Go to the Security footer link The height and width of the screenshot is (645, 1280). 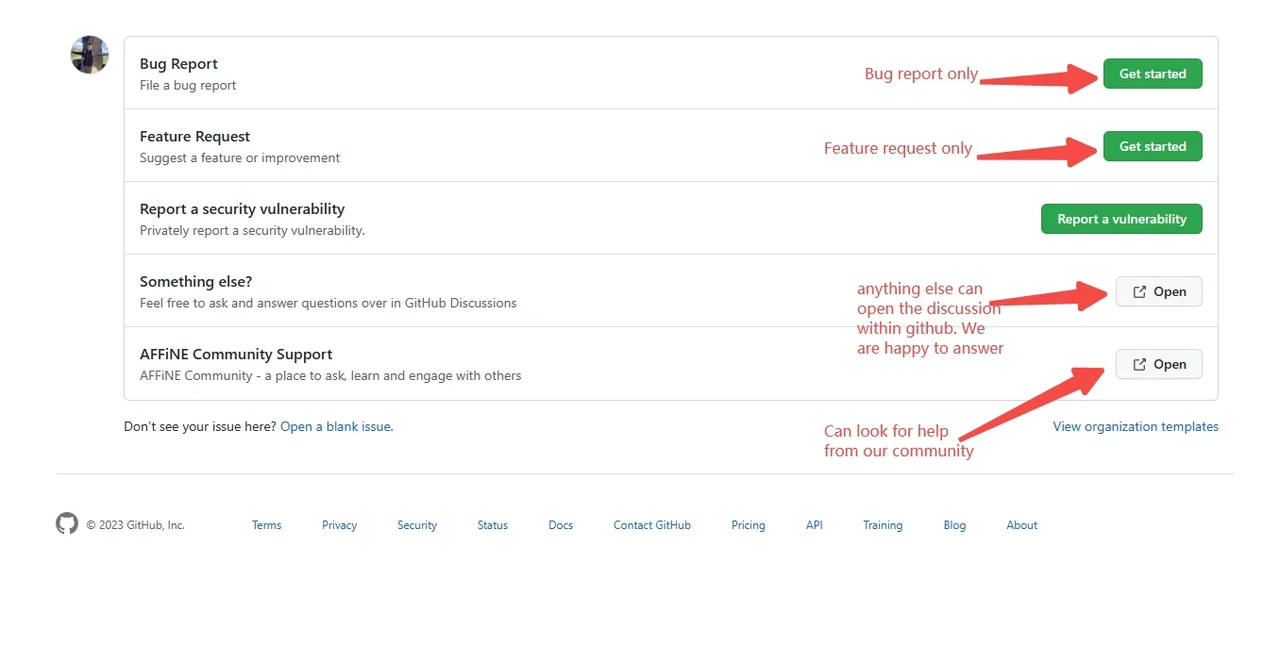pos(417,525)
